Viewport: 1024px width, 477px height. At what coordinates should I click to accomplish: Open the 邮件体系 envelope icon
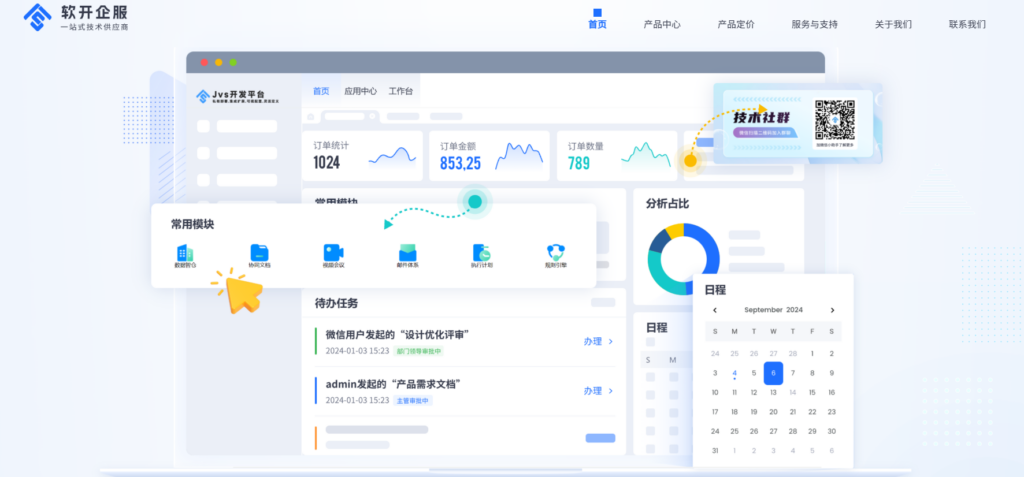407,253
